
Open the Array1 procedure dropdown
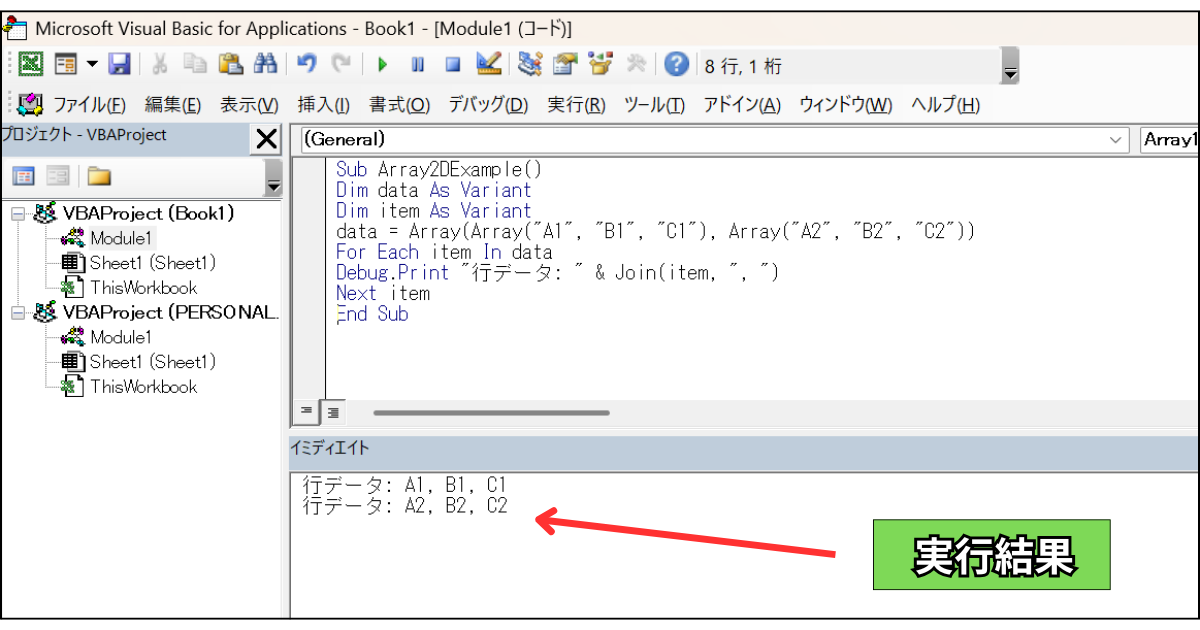click(1170, 140)
